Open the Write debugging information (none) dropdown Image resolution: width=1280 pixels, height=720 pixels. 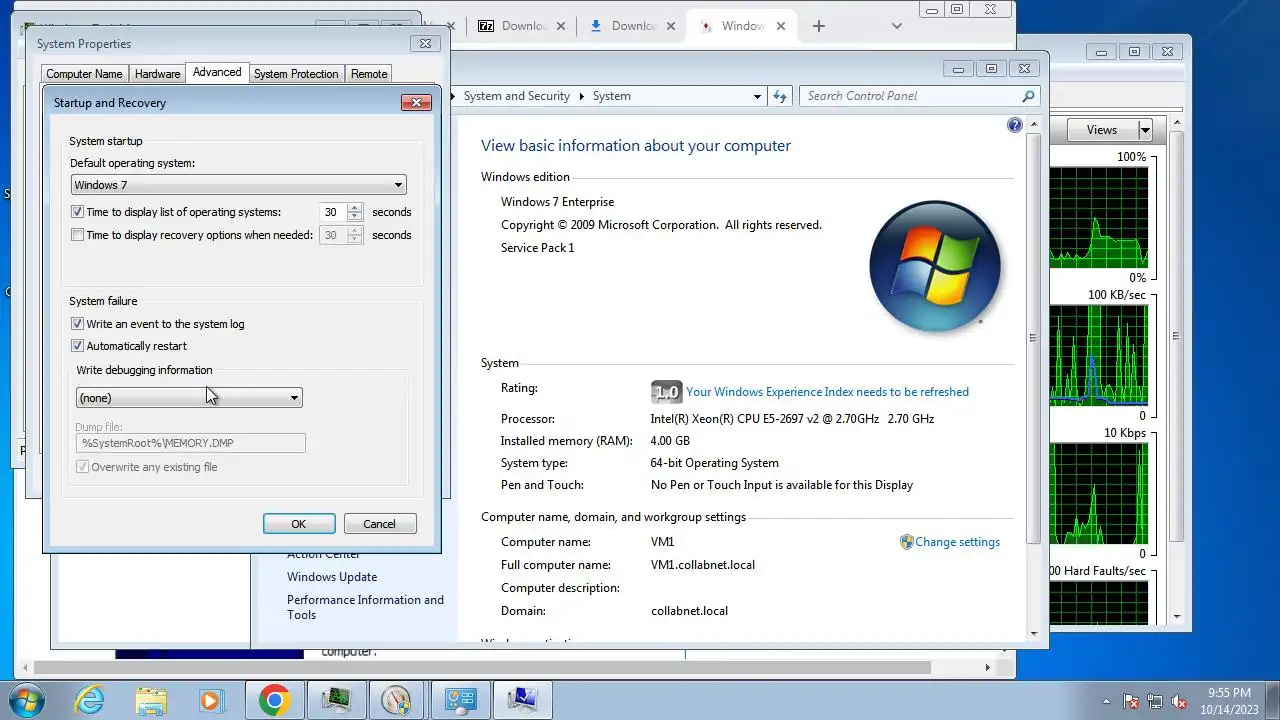pos(189,398)
